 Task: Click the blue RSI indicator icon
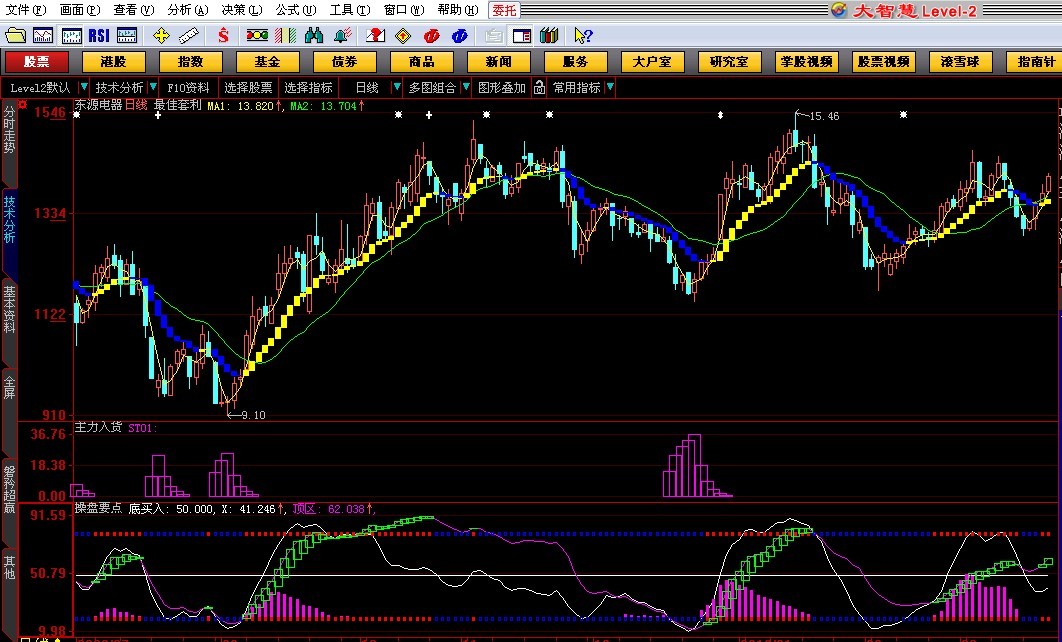tap(99, 35)
